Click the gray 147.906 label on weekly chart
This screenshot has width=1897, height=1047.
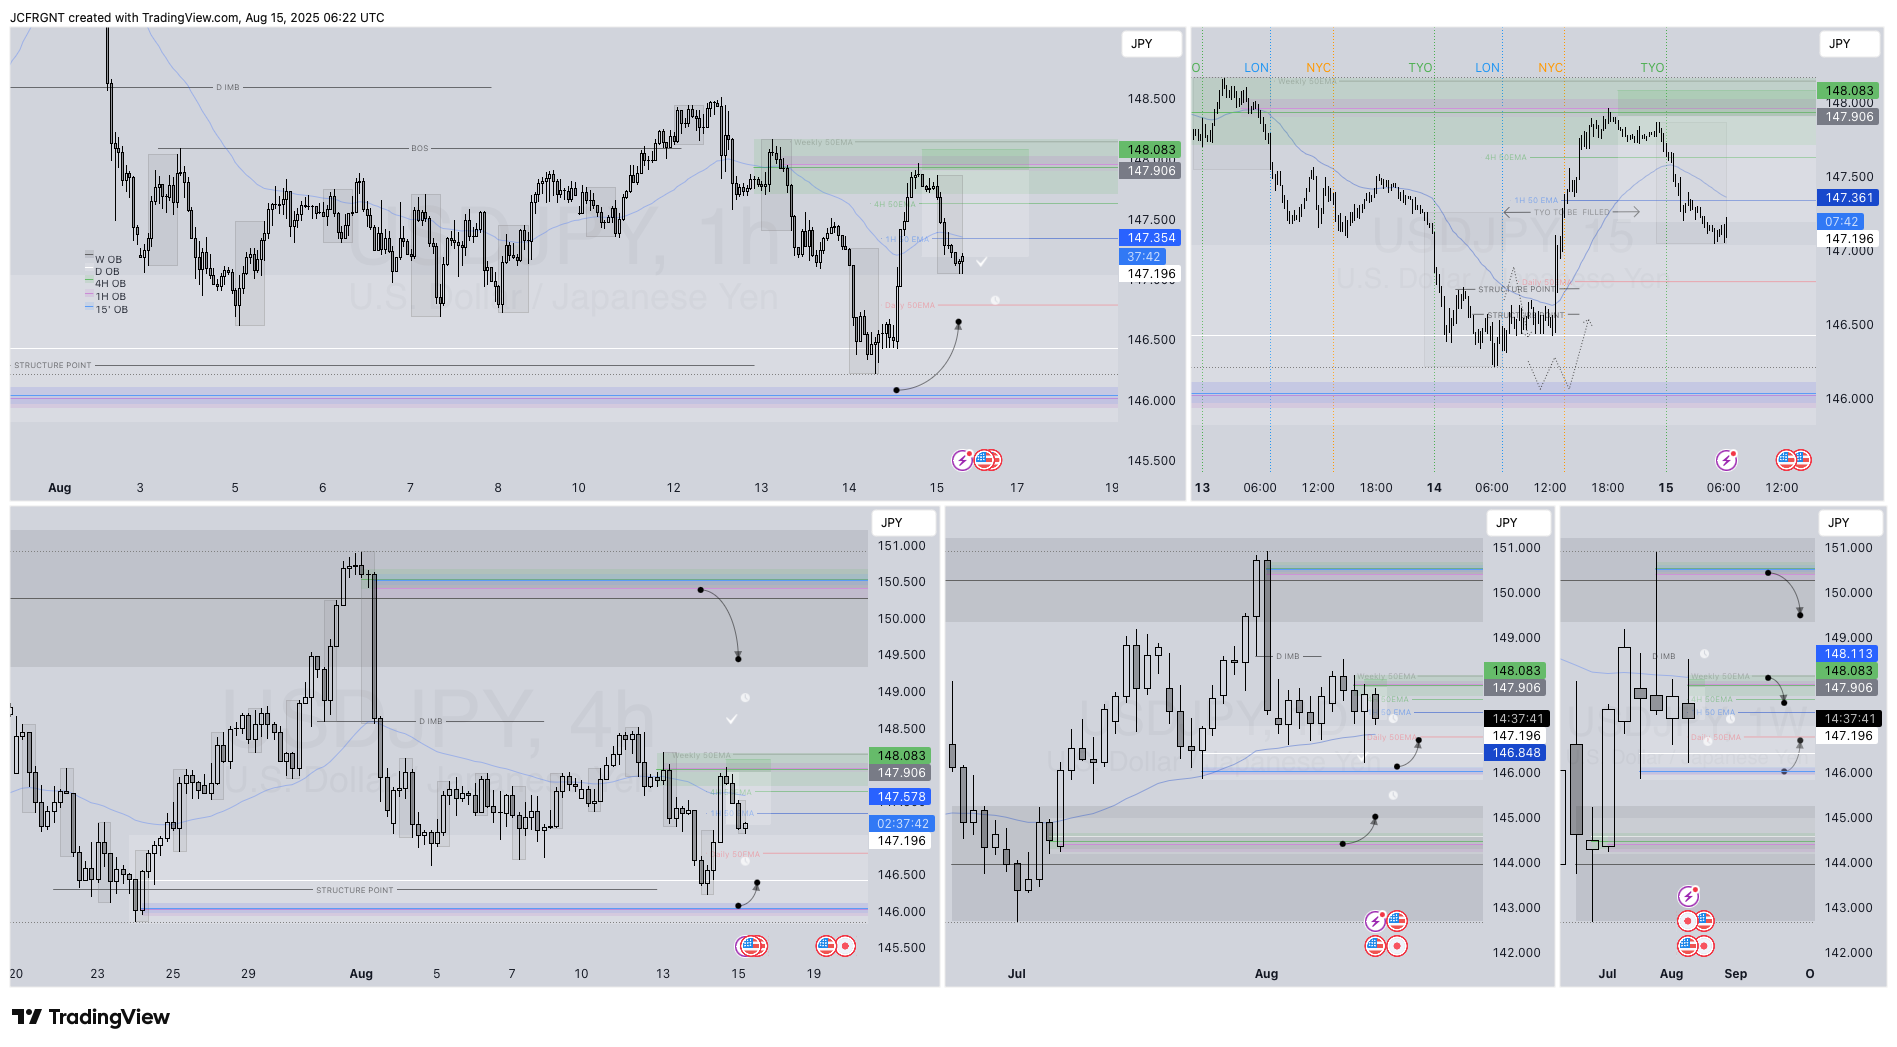click(x=1848, y=688)
